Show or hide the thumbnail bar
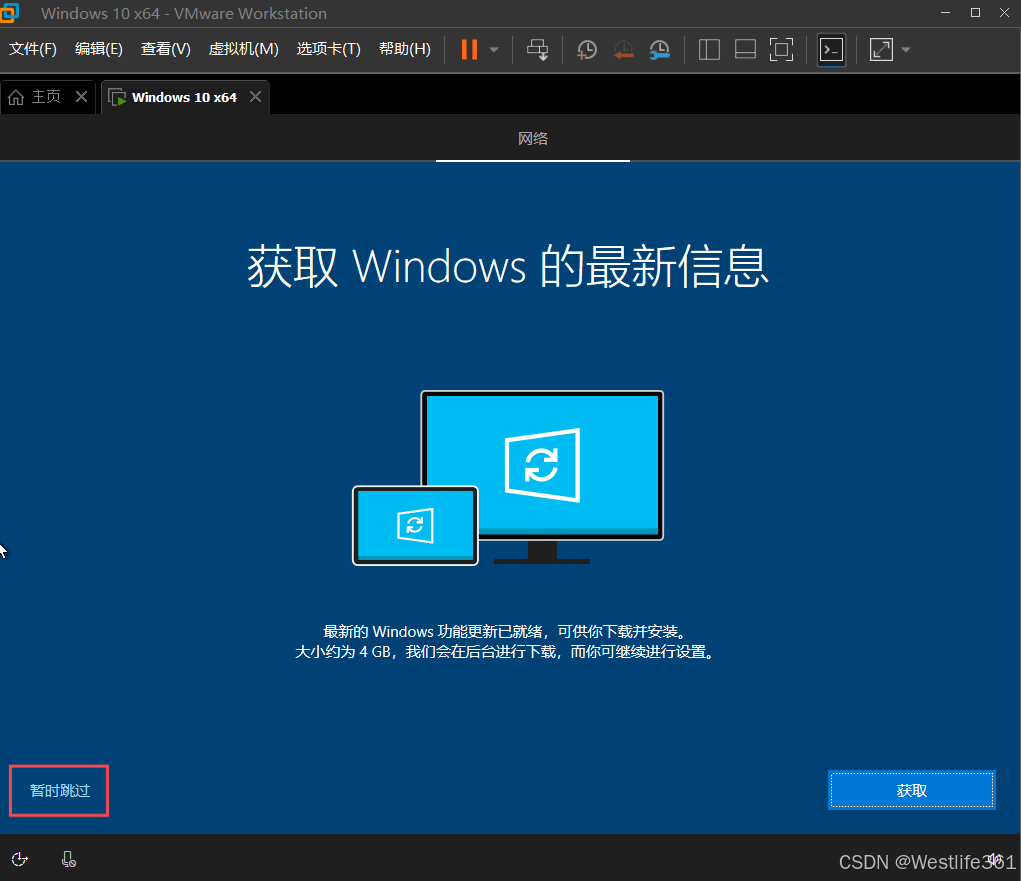Viewport: 1021px width, 881px height. point(745,49)
